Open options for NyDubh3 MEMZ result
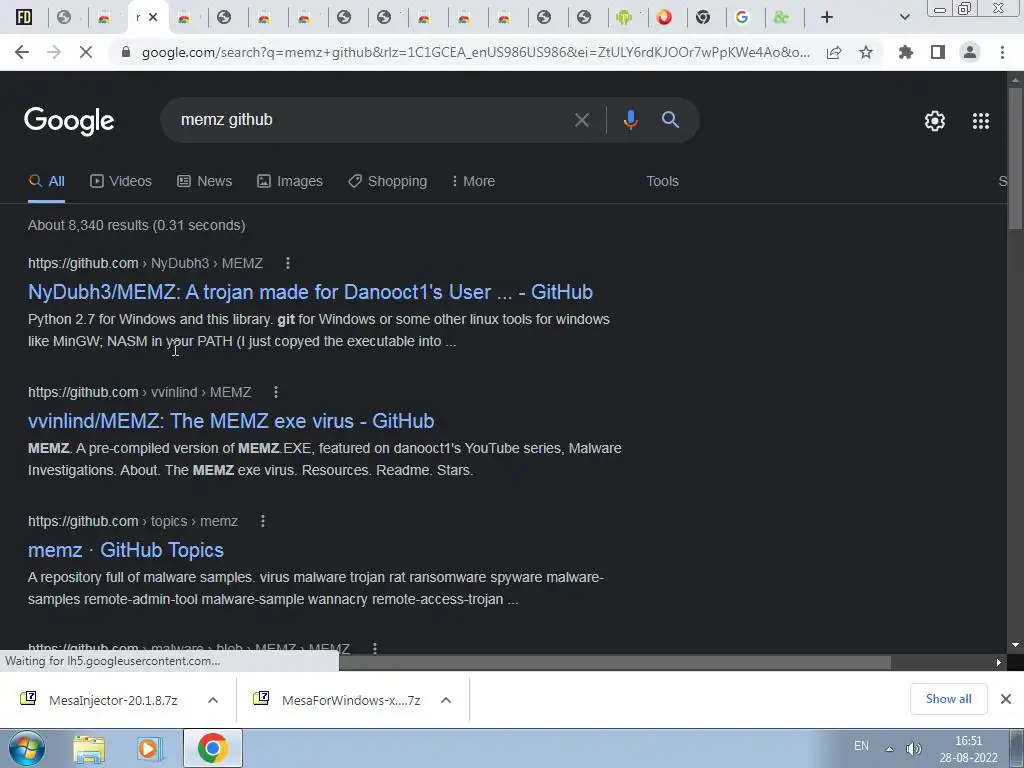1024x768 pixels. (x=287, y=263)
